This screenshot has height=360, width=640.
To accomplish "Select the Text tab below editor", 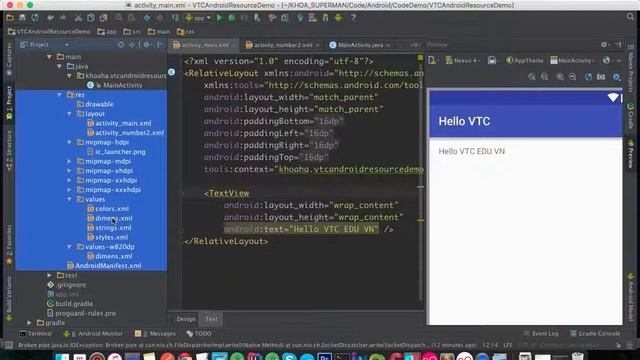I will 211,319.
